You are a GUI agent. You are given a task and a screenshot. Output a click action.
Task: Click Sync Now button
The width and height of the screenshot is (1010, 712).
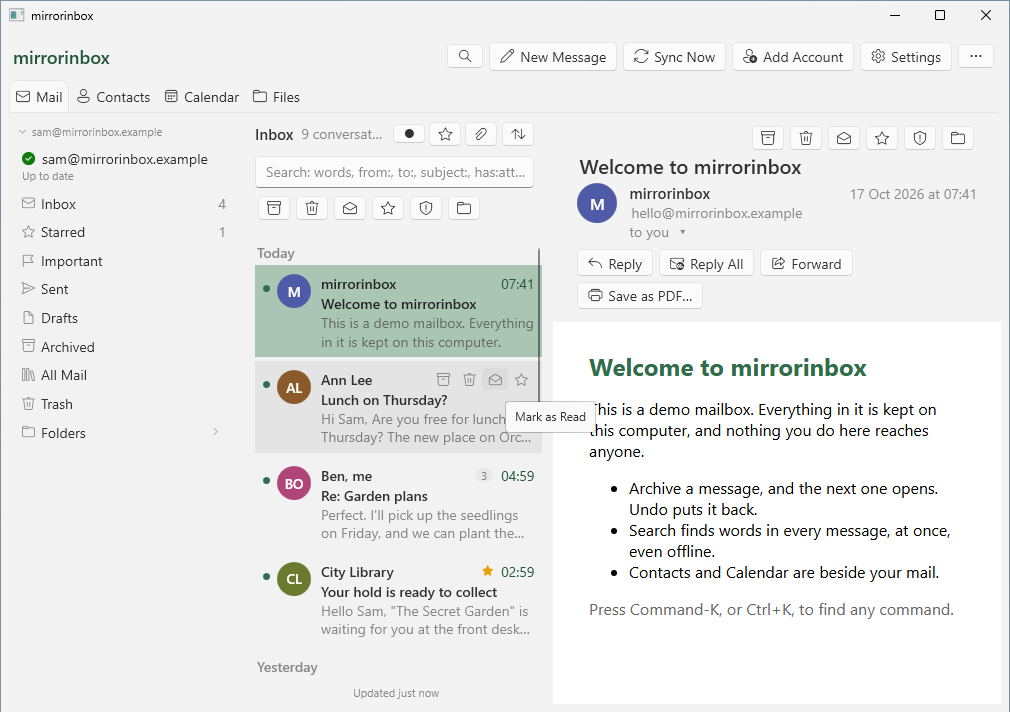[x=674, y=57]
